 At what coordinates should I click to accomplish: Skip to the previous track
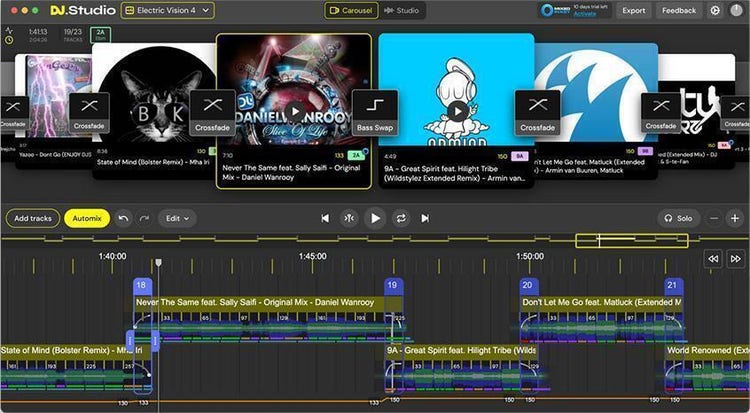tap(325, 218)
